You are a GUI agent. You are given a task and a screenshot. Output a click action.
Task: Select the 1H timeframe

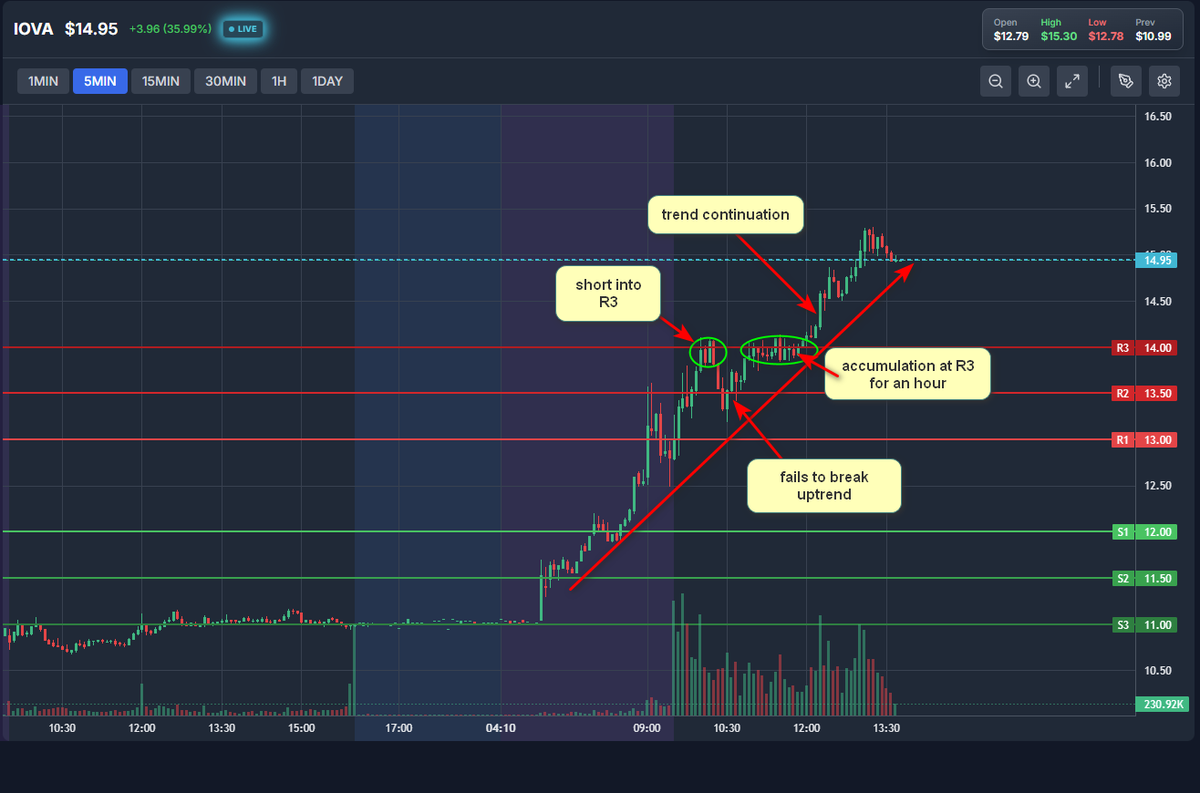279,81
